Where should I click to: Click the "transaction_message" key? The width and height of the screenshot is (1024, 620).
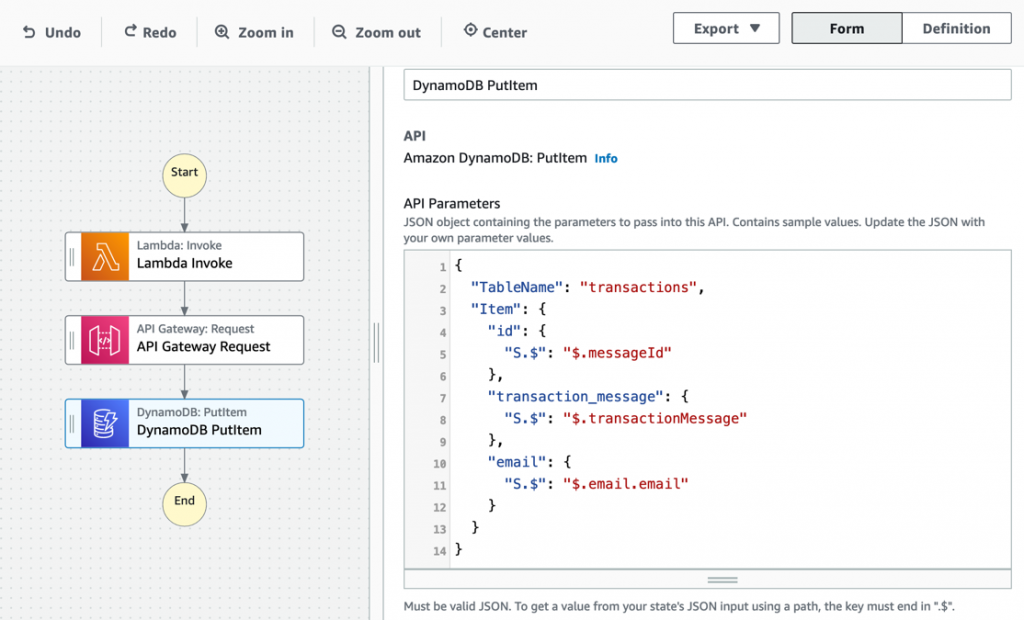pyautogui.click(x=575, y=397)
